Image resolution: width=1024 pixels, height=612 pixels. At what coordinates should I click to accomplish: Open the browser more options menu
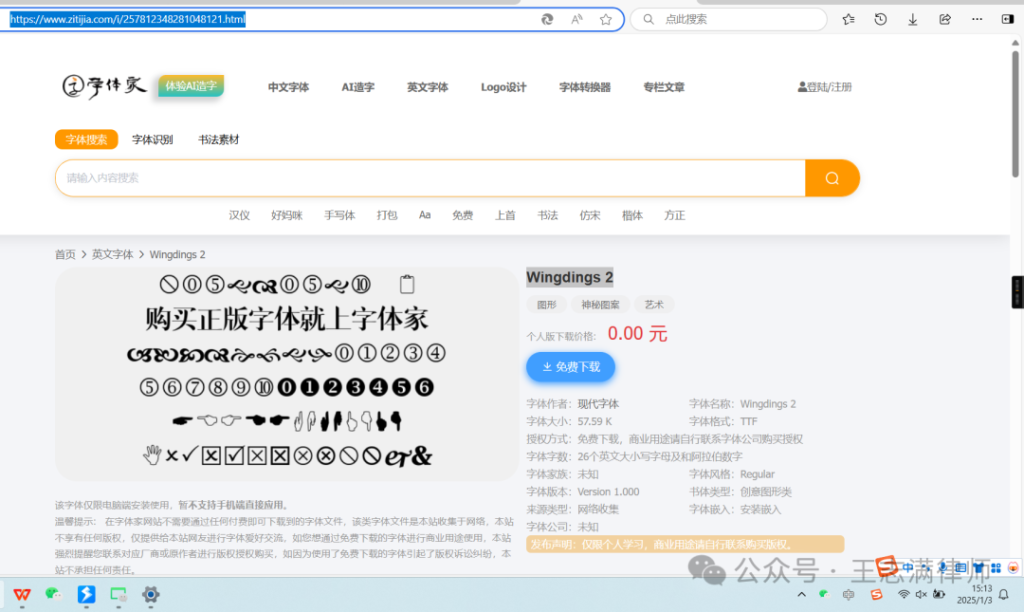click(x=977, y=19)
